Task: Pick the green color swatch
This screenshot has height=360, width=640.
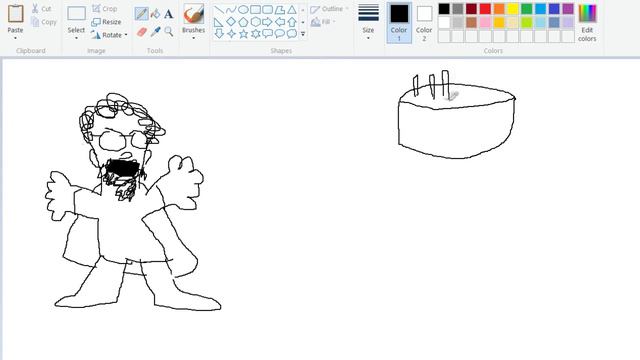Action: (x=527, y=9)
